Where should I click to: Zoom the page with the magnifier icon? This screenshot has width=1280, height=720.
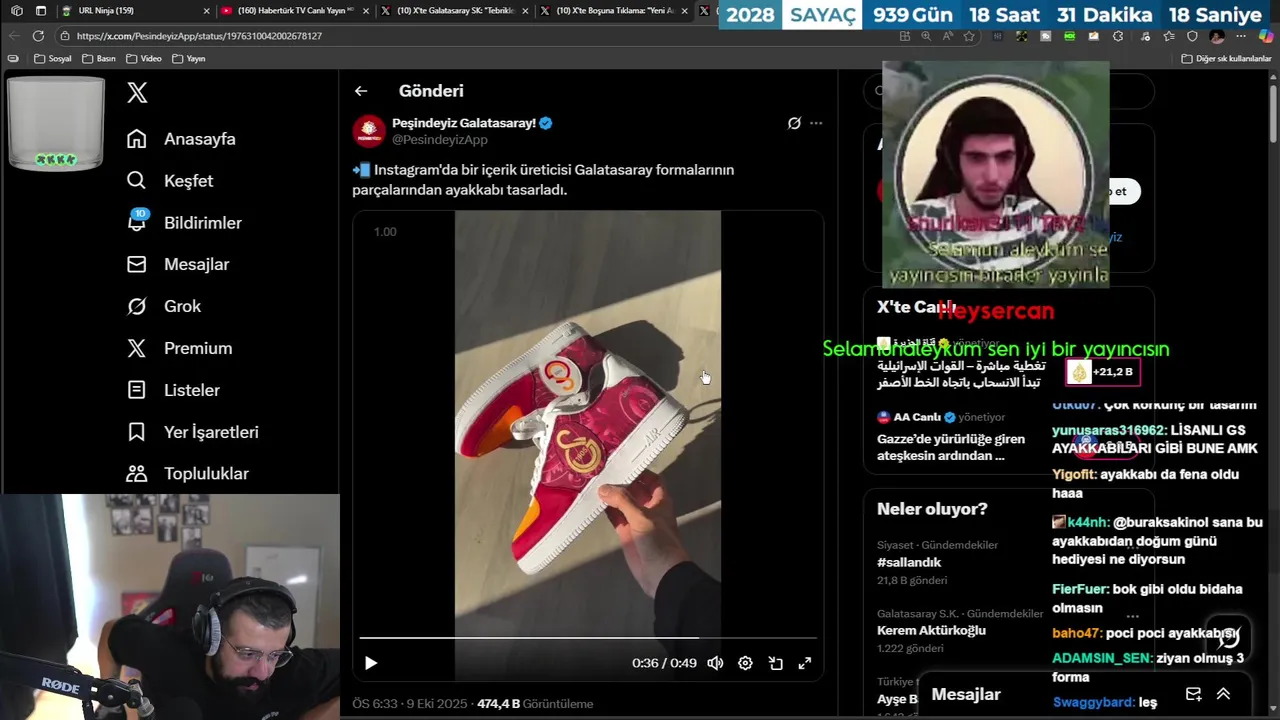(x=926, y=36)
